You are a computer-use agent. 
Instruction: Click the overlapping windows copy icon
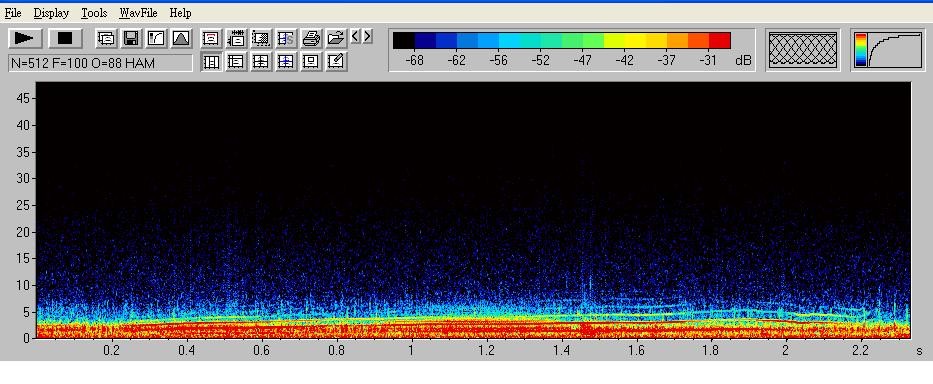click(x=106, y=39)
